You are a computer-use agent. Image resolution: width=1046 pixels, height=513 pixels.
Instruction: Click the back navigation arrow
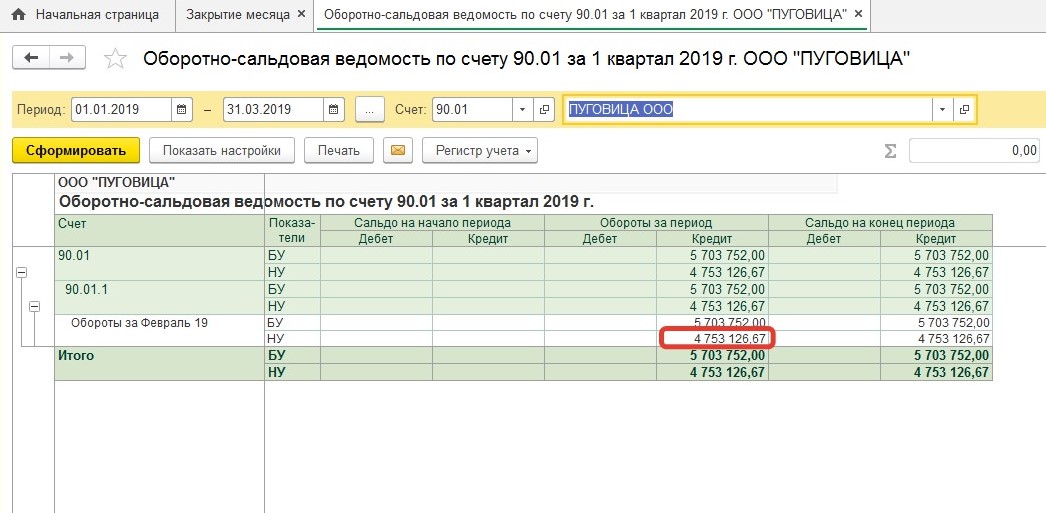(x=31, y=58)
